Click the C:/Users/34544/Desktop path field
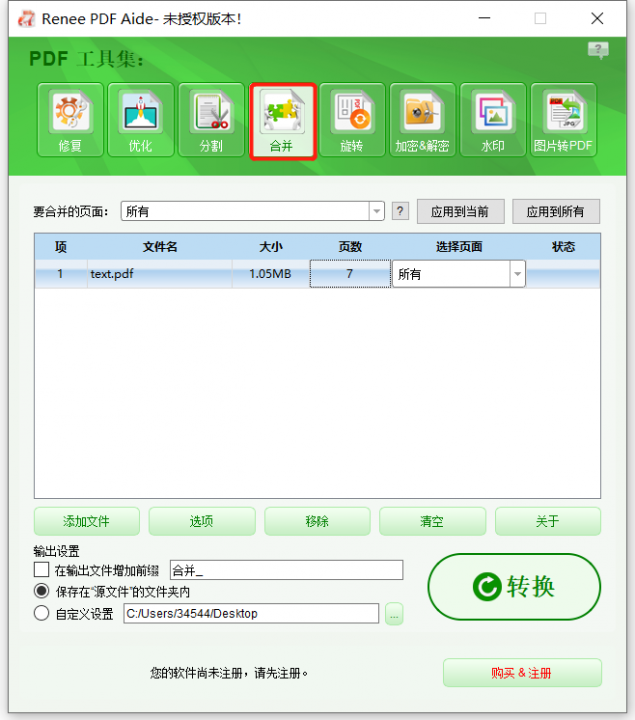The width and height of the screenshot is (635, 720). [x=251, y=613]
